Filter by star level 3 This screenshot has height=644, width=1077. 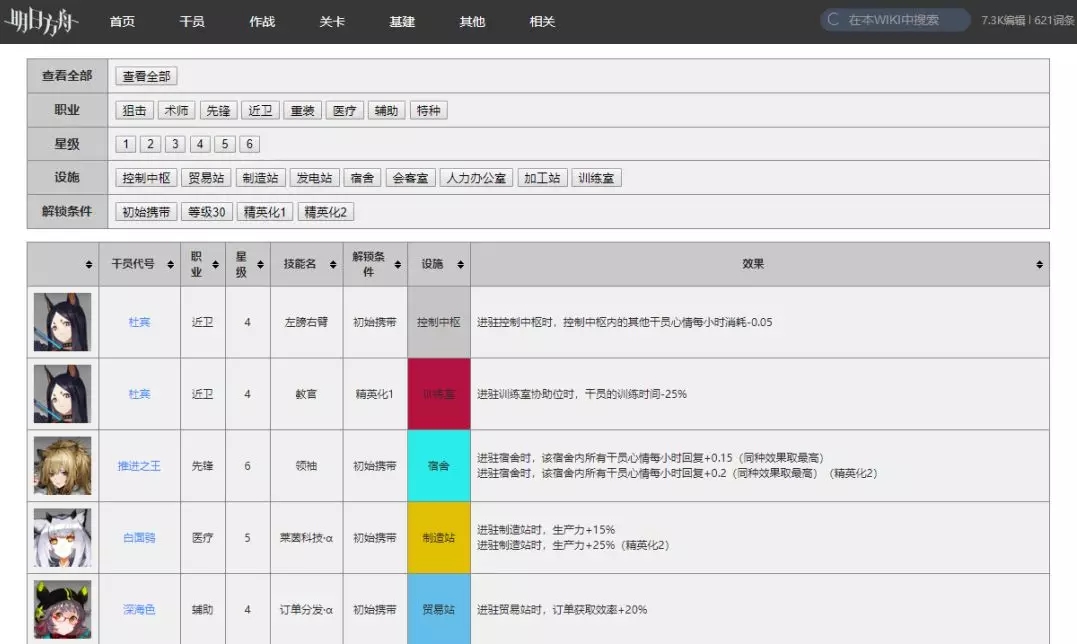(175, 144)
